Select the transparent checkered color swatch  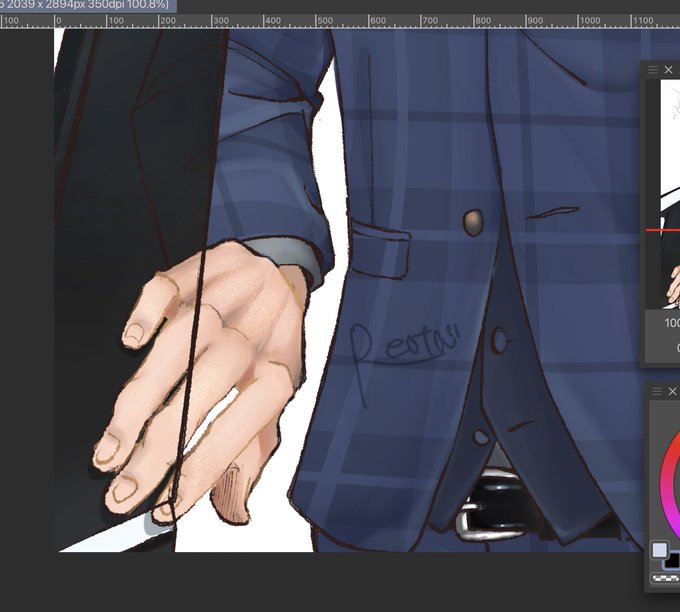click(666, 578)
